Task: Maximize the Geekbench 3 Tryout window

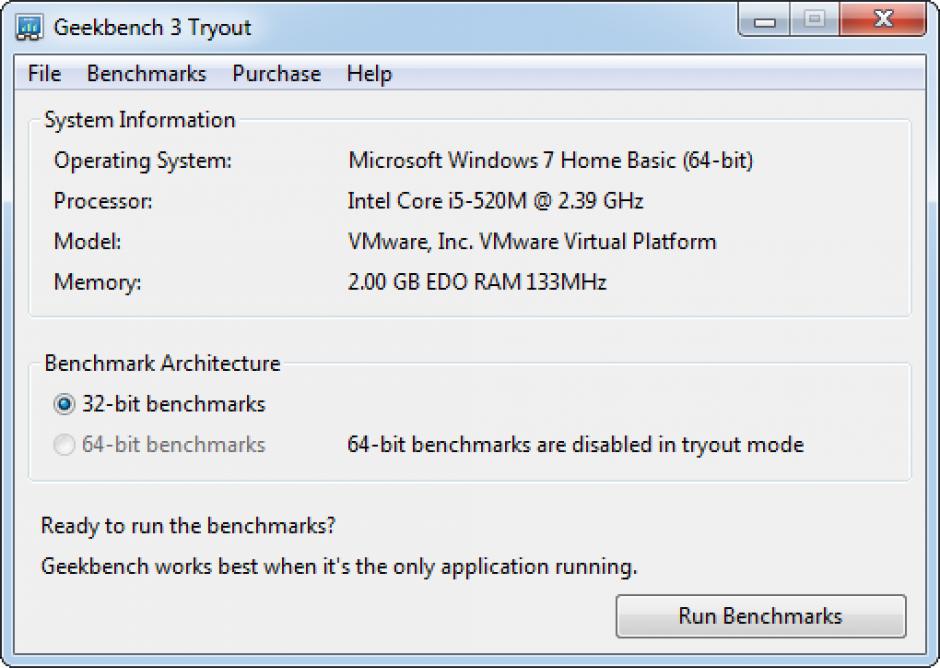Action: [x=814, y=20]
